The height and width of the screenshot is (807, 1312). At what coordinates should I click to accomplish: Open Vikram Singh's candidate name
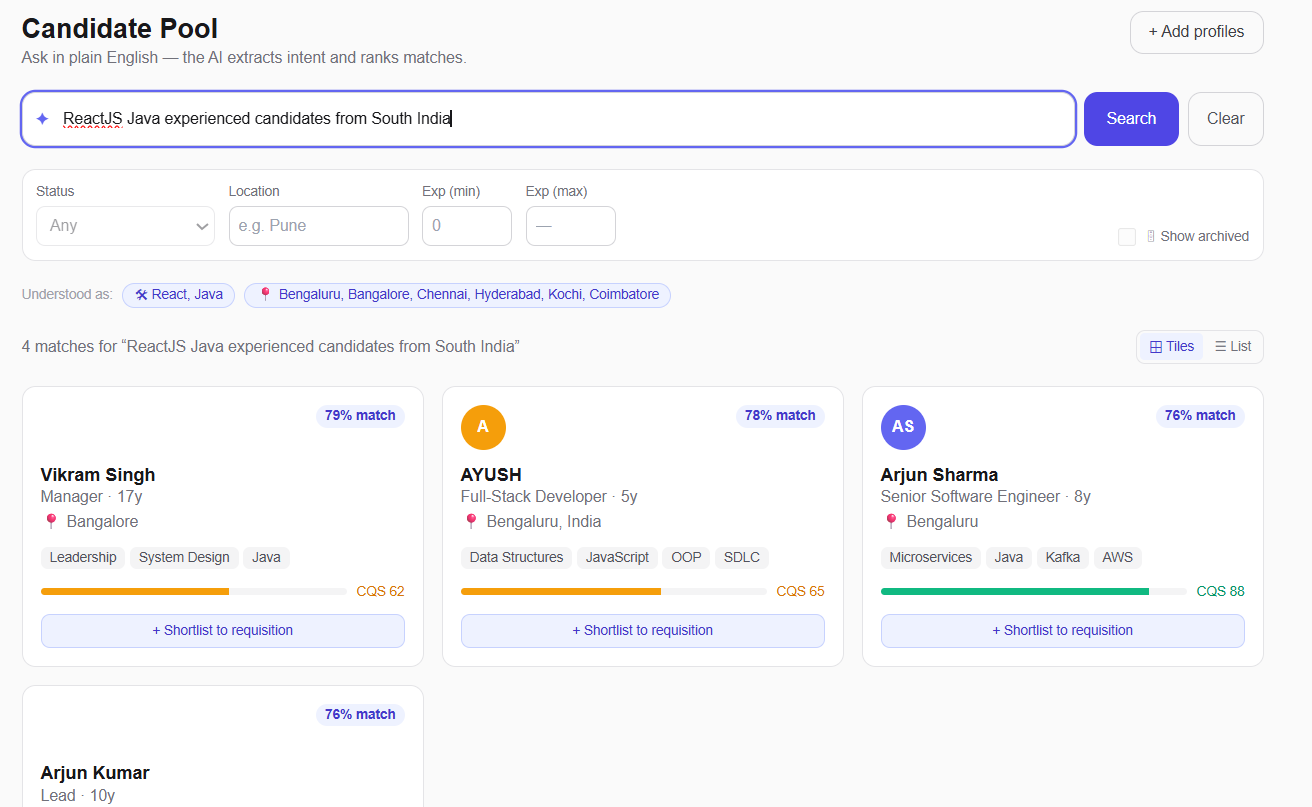[98, 475]
